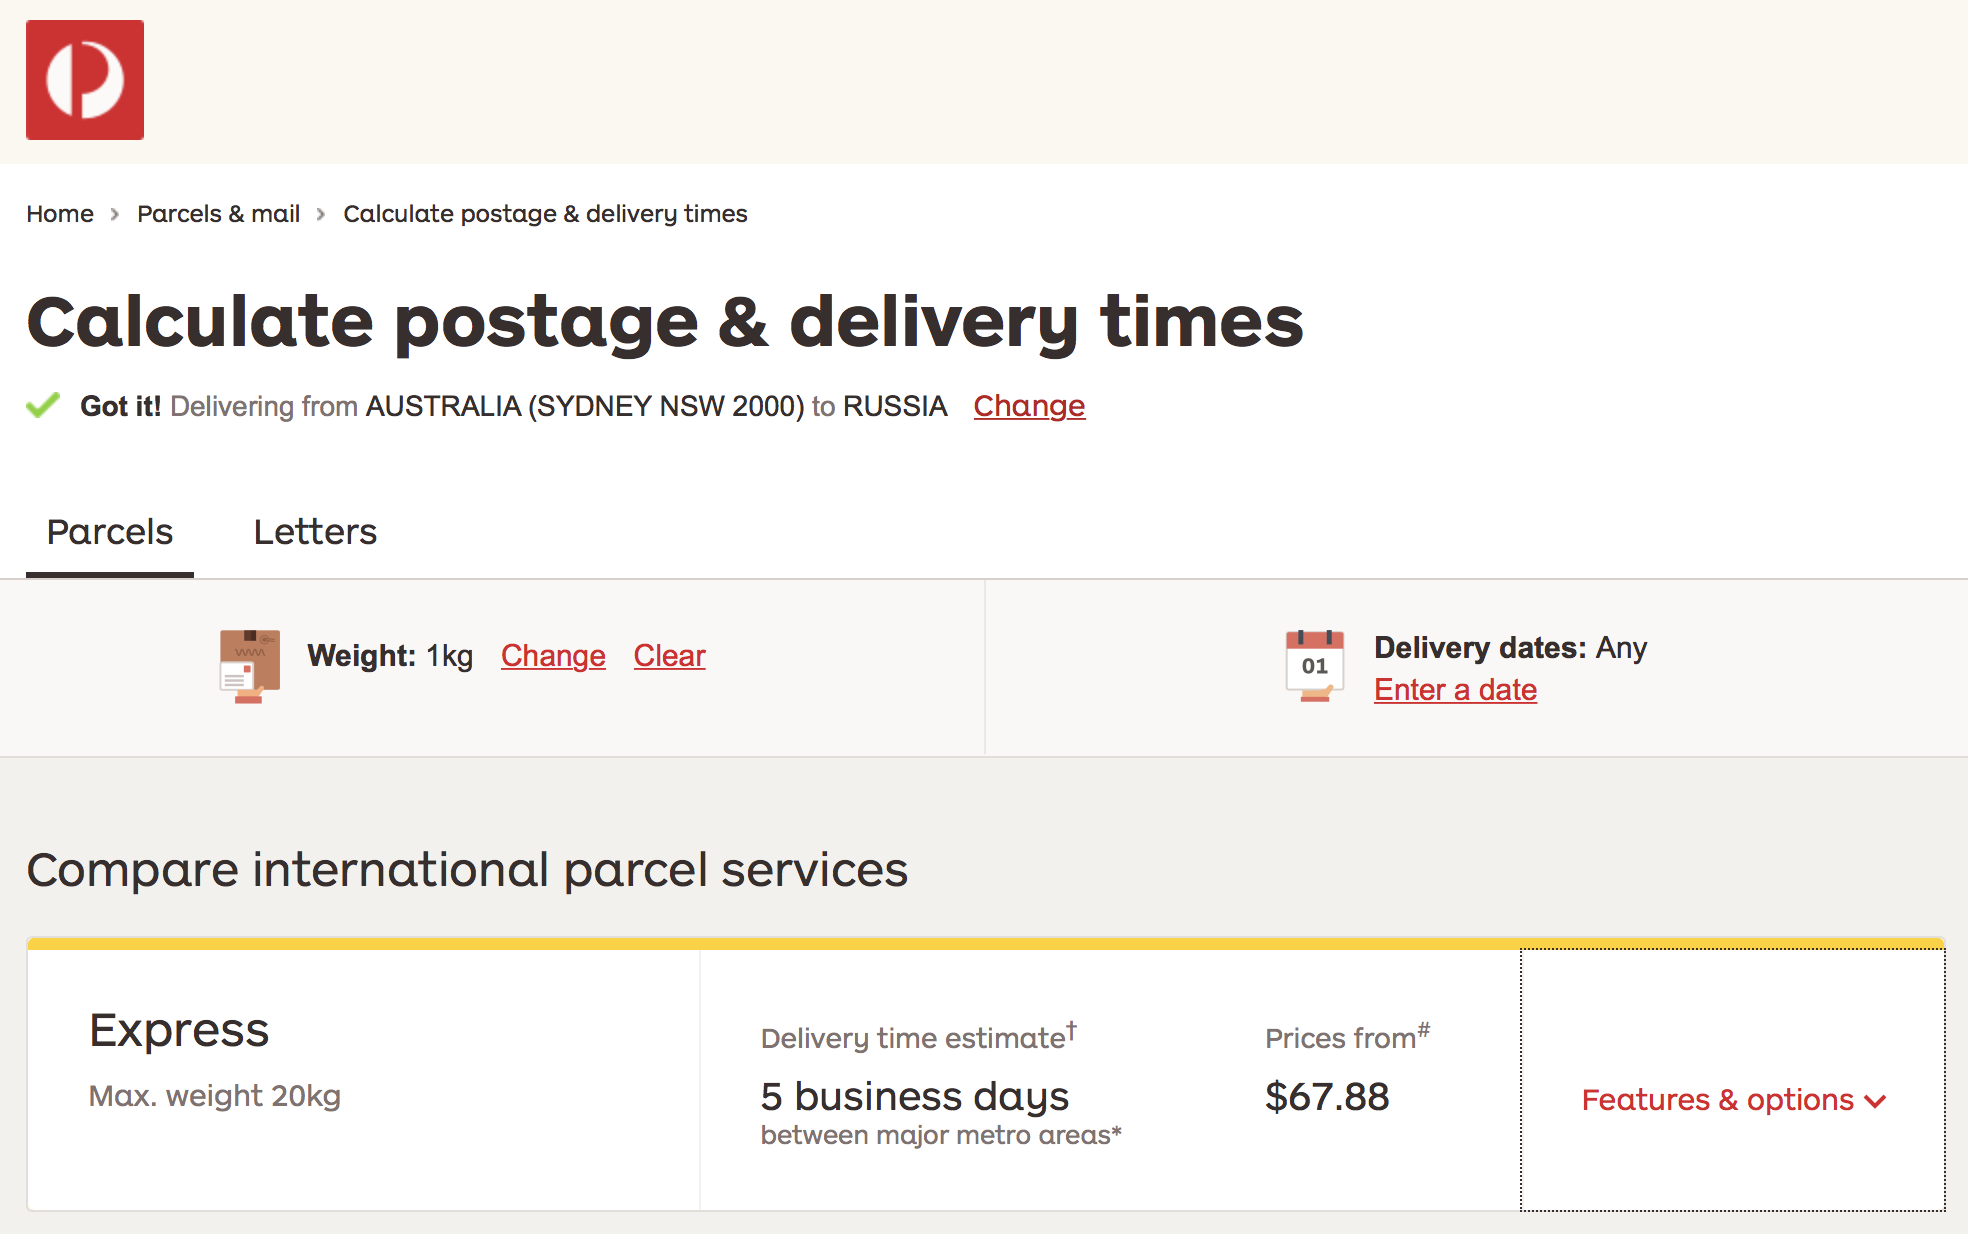
Task: Click the green checkmark icon
Action: pos(43,405)
